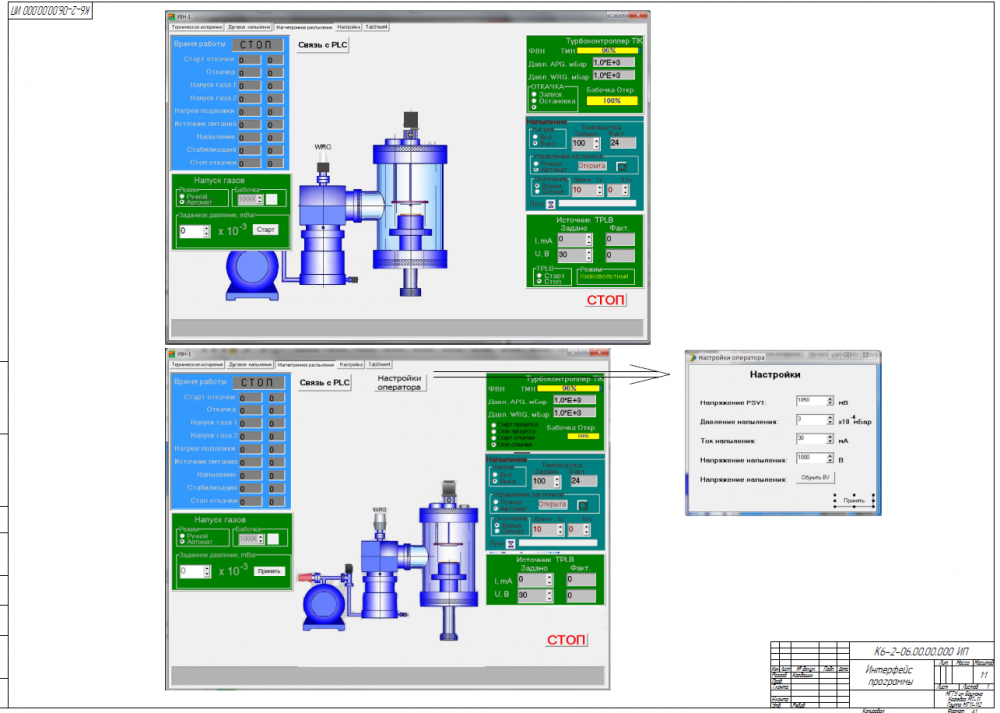Click the Настройки оператора button
The image size is (1000, 713).
(399, 383)
